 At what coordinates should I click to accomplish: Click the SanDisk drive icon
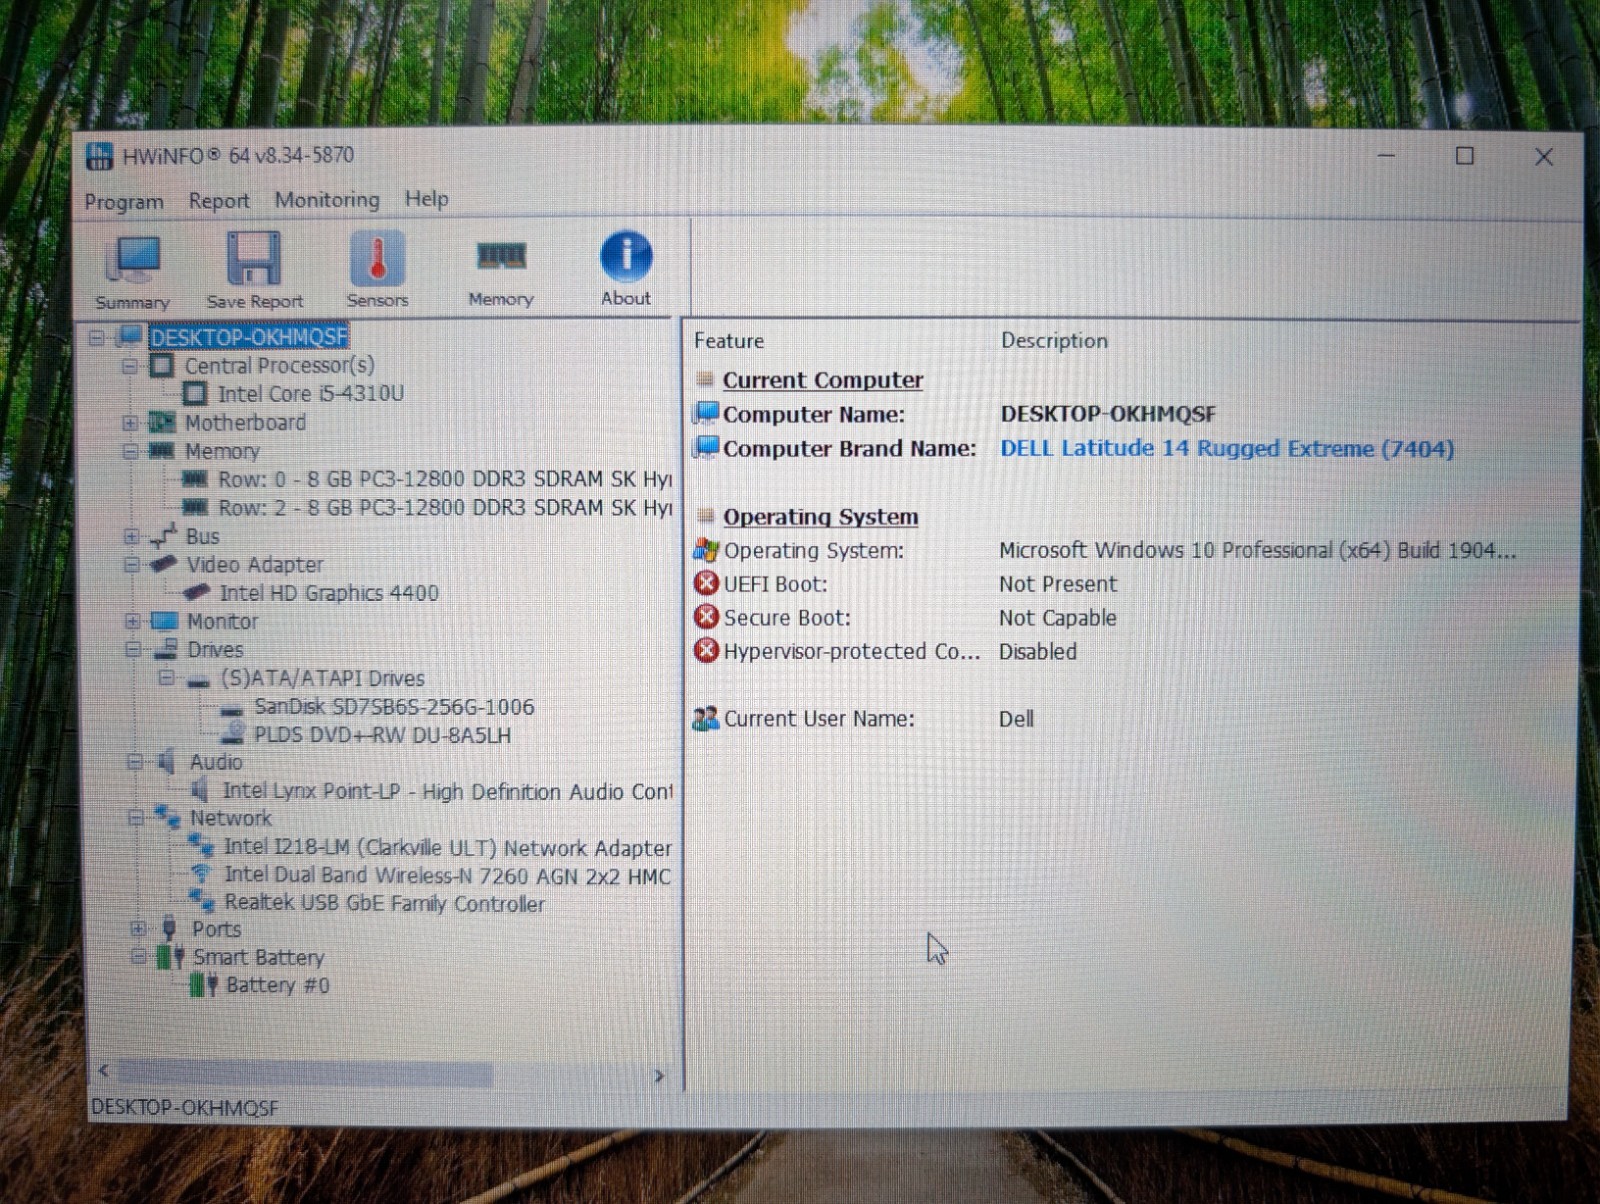[232, 708]
